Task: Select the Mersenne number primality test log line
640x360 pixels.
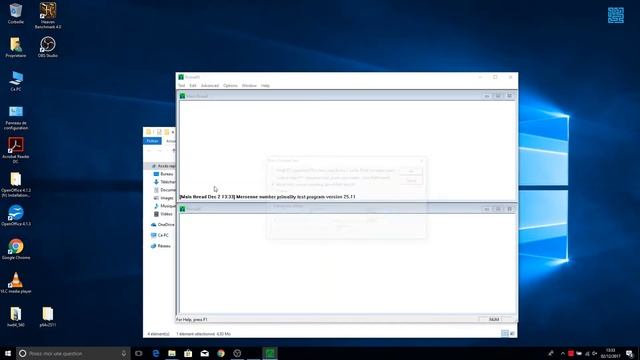Action: tap(267, 197)
